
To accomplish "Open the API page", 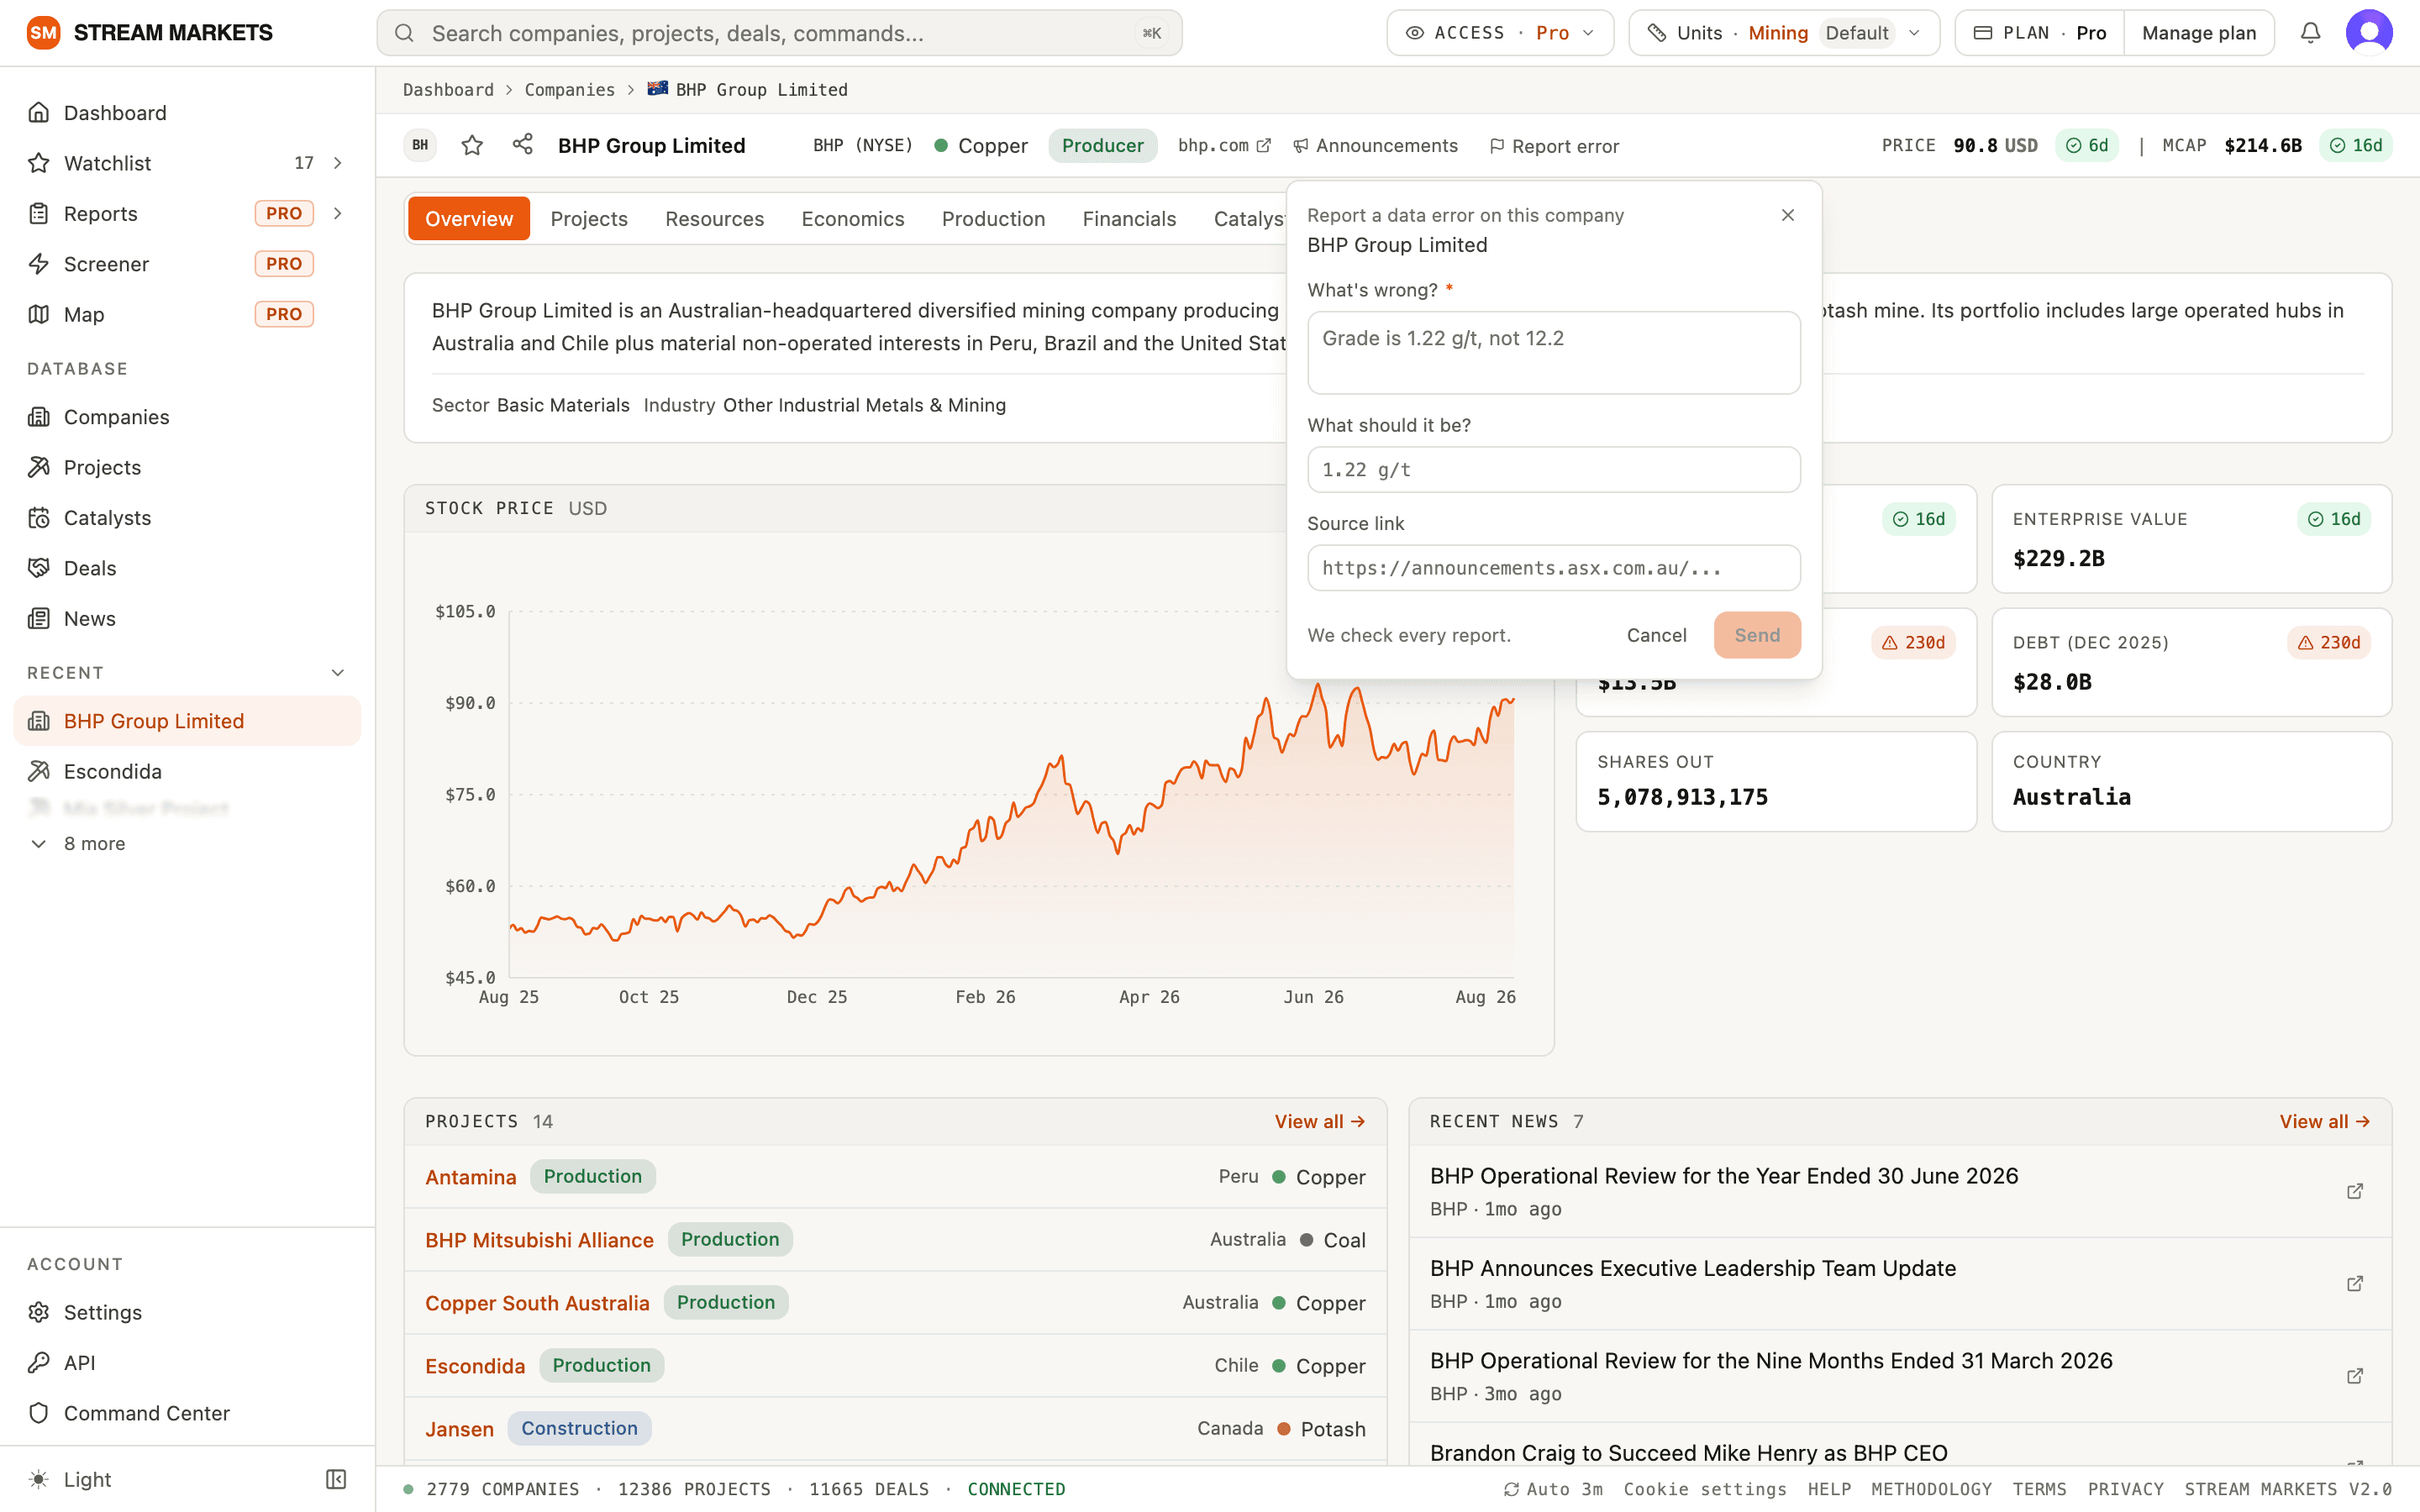I will [187, 1362].
